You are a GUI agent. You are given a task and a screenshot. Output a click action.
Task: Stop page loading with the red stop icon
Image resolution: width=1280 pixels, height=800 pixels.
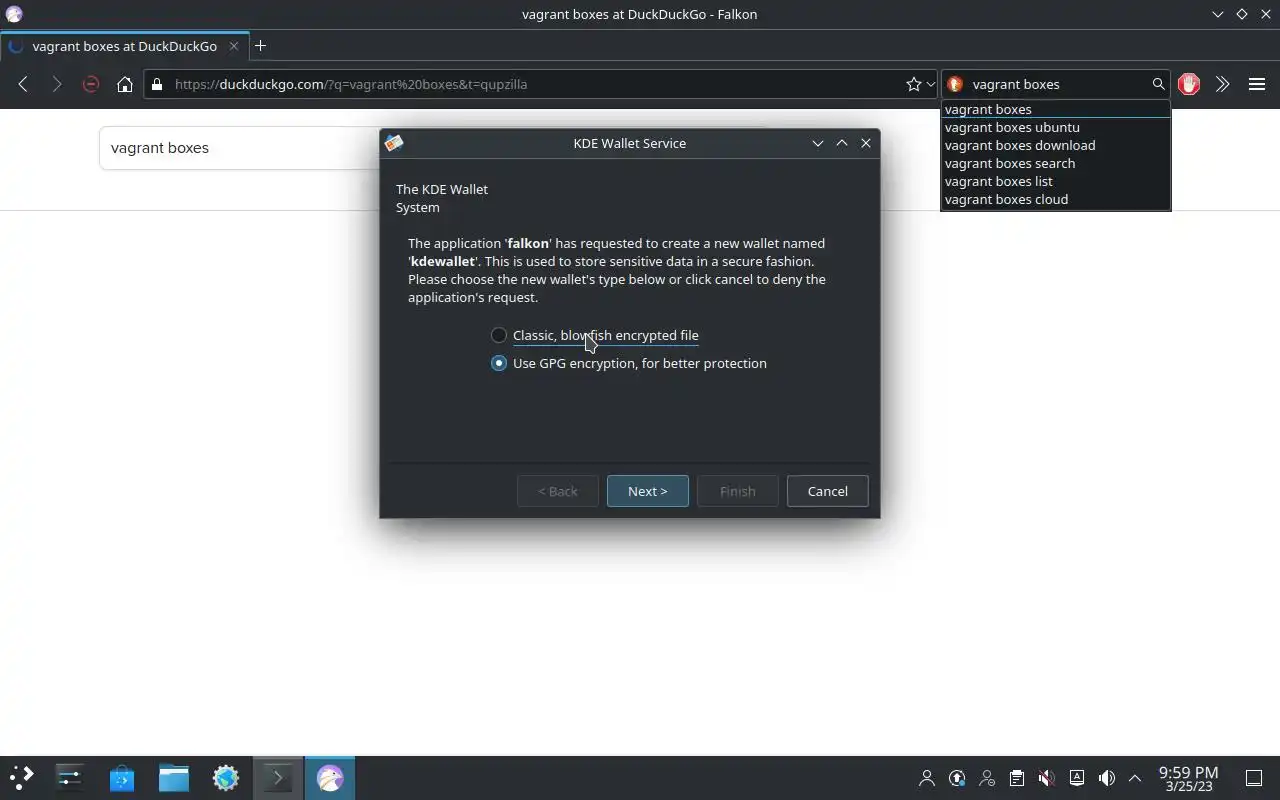[x=91, y=84]
